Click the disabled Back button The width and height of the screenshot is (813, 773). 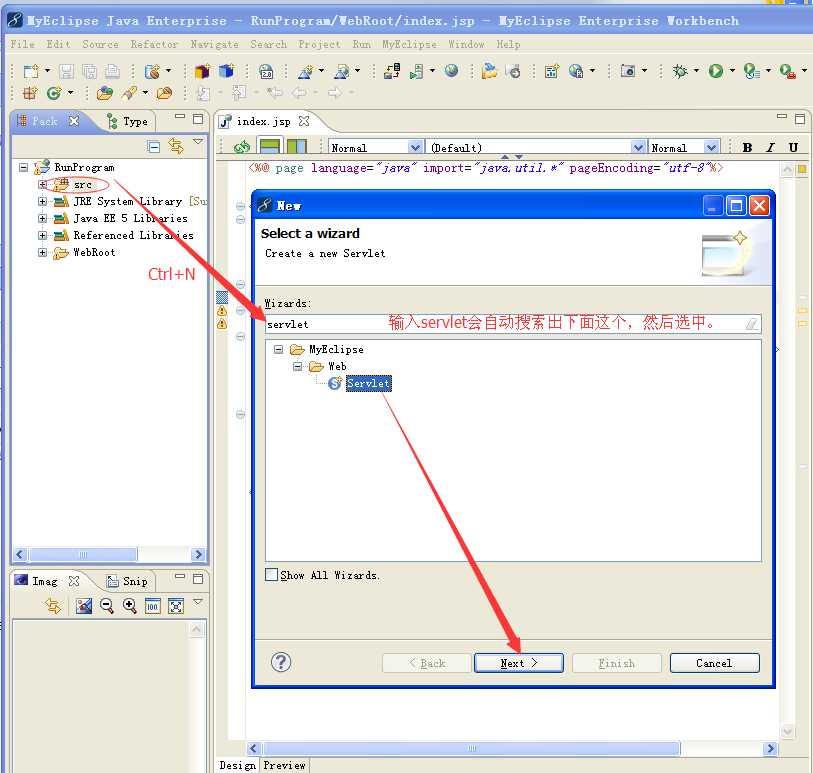coord(427,663)
